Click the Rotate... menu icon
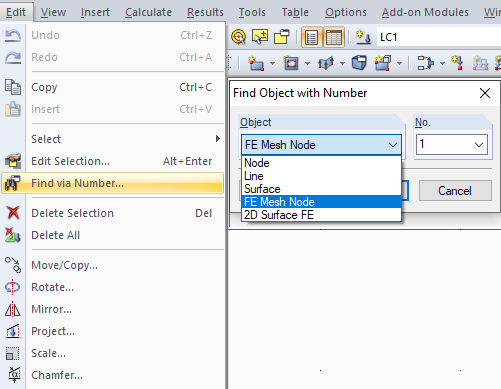The image size is (501, 389). pyautogui.click(x=13, y=287)
